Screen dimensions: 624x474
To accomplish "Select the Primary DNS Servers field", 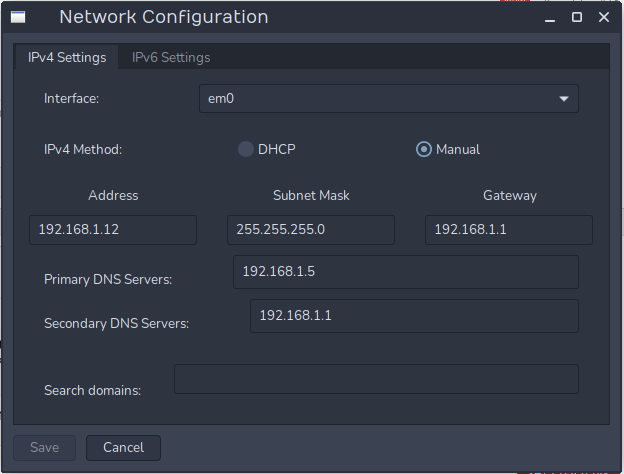I will point(406,271).
